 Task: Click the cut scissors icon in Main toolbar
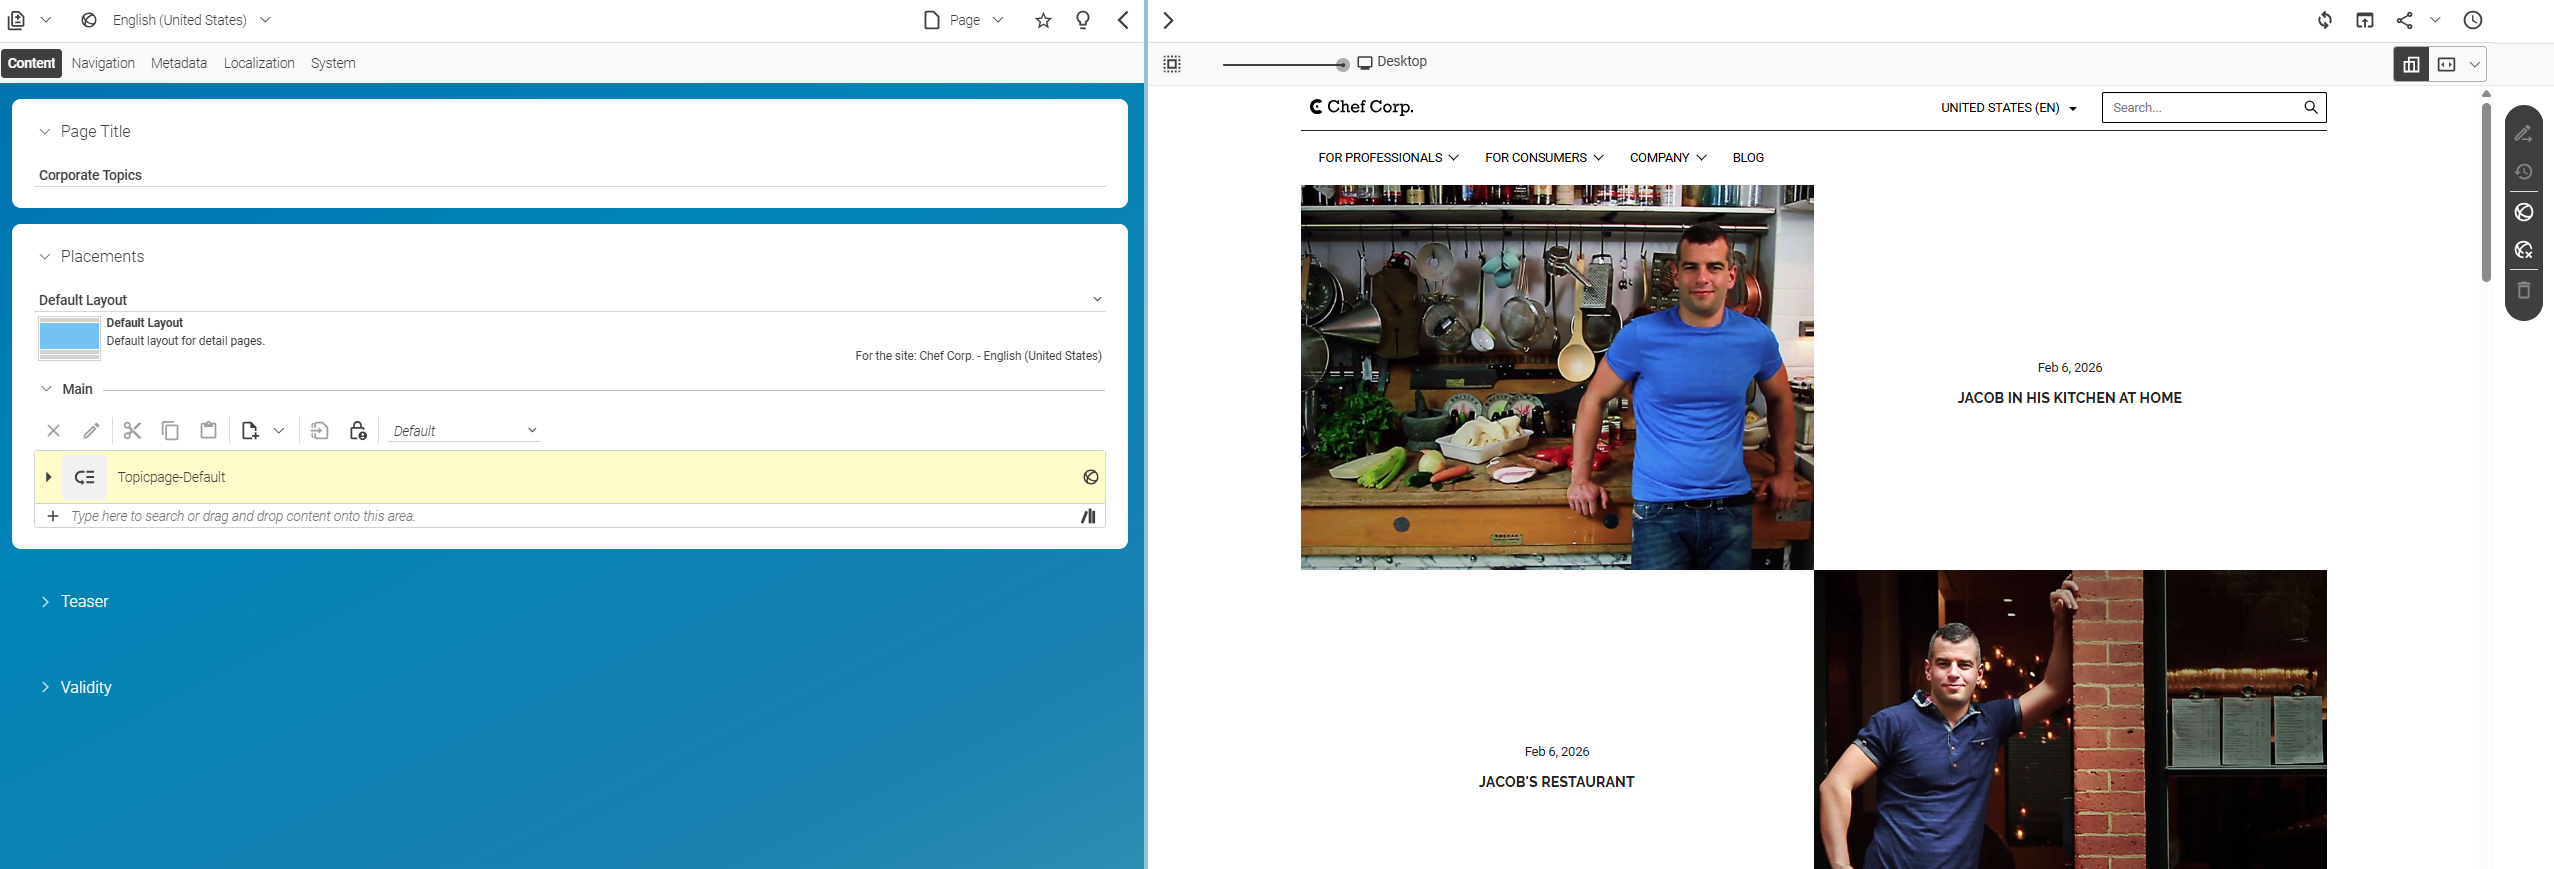[x=132, y=431]
